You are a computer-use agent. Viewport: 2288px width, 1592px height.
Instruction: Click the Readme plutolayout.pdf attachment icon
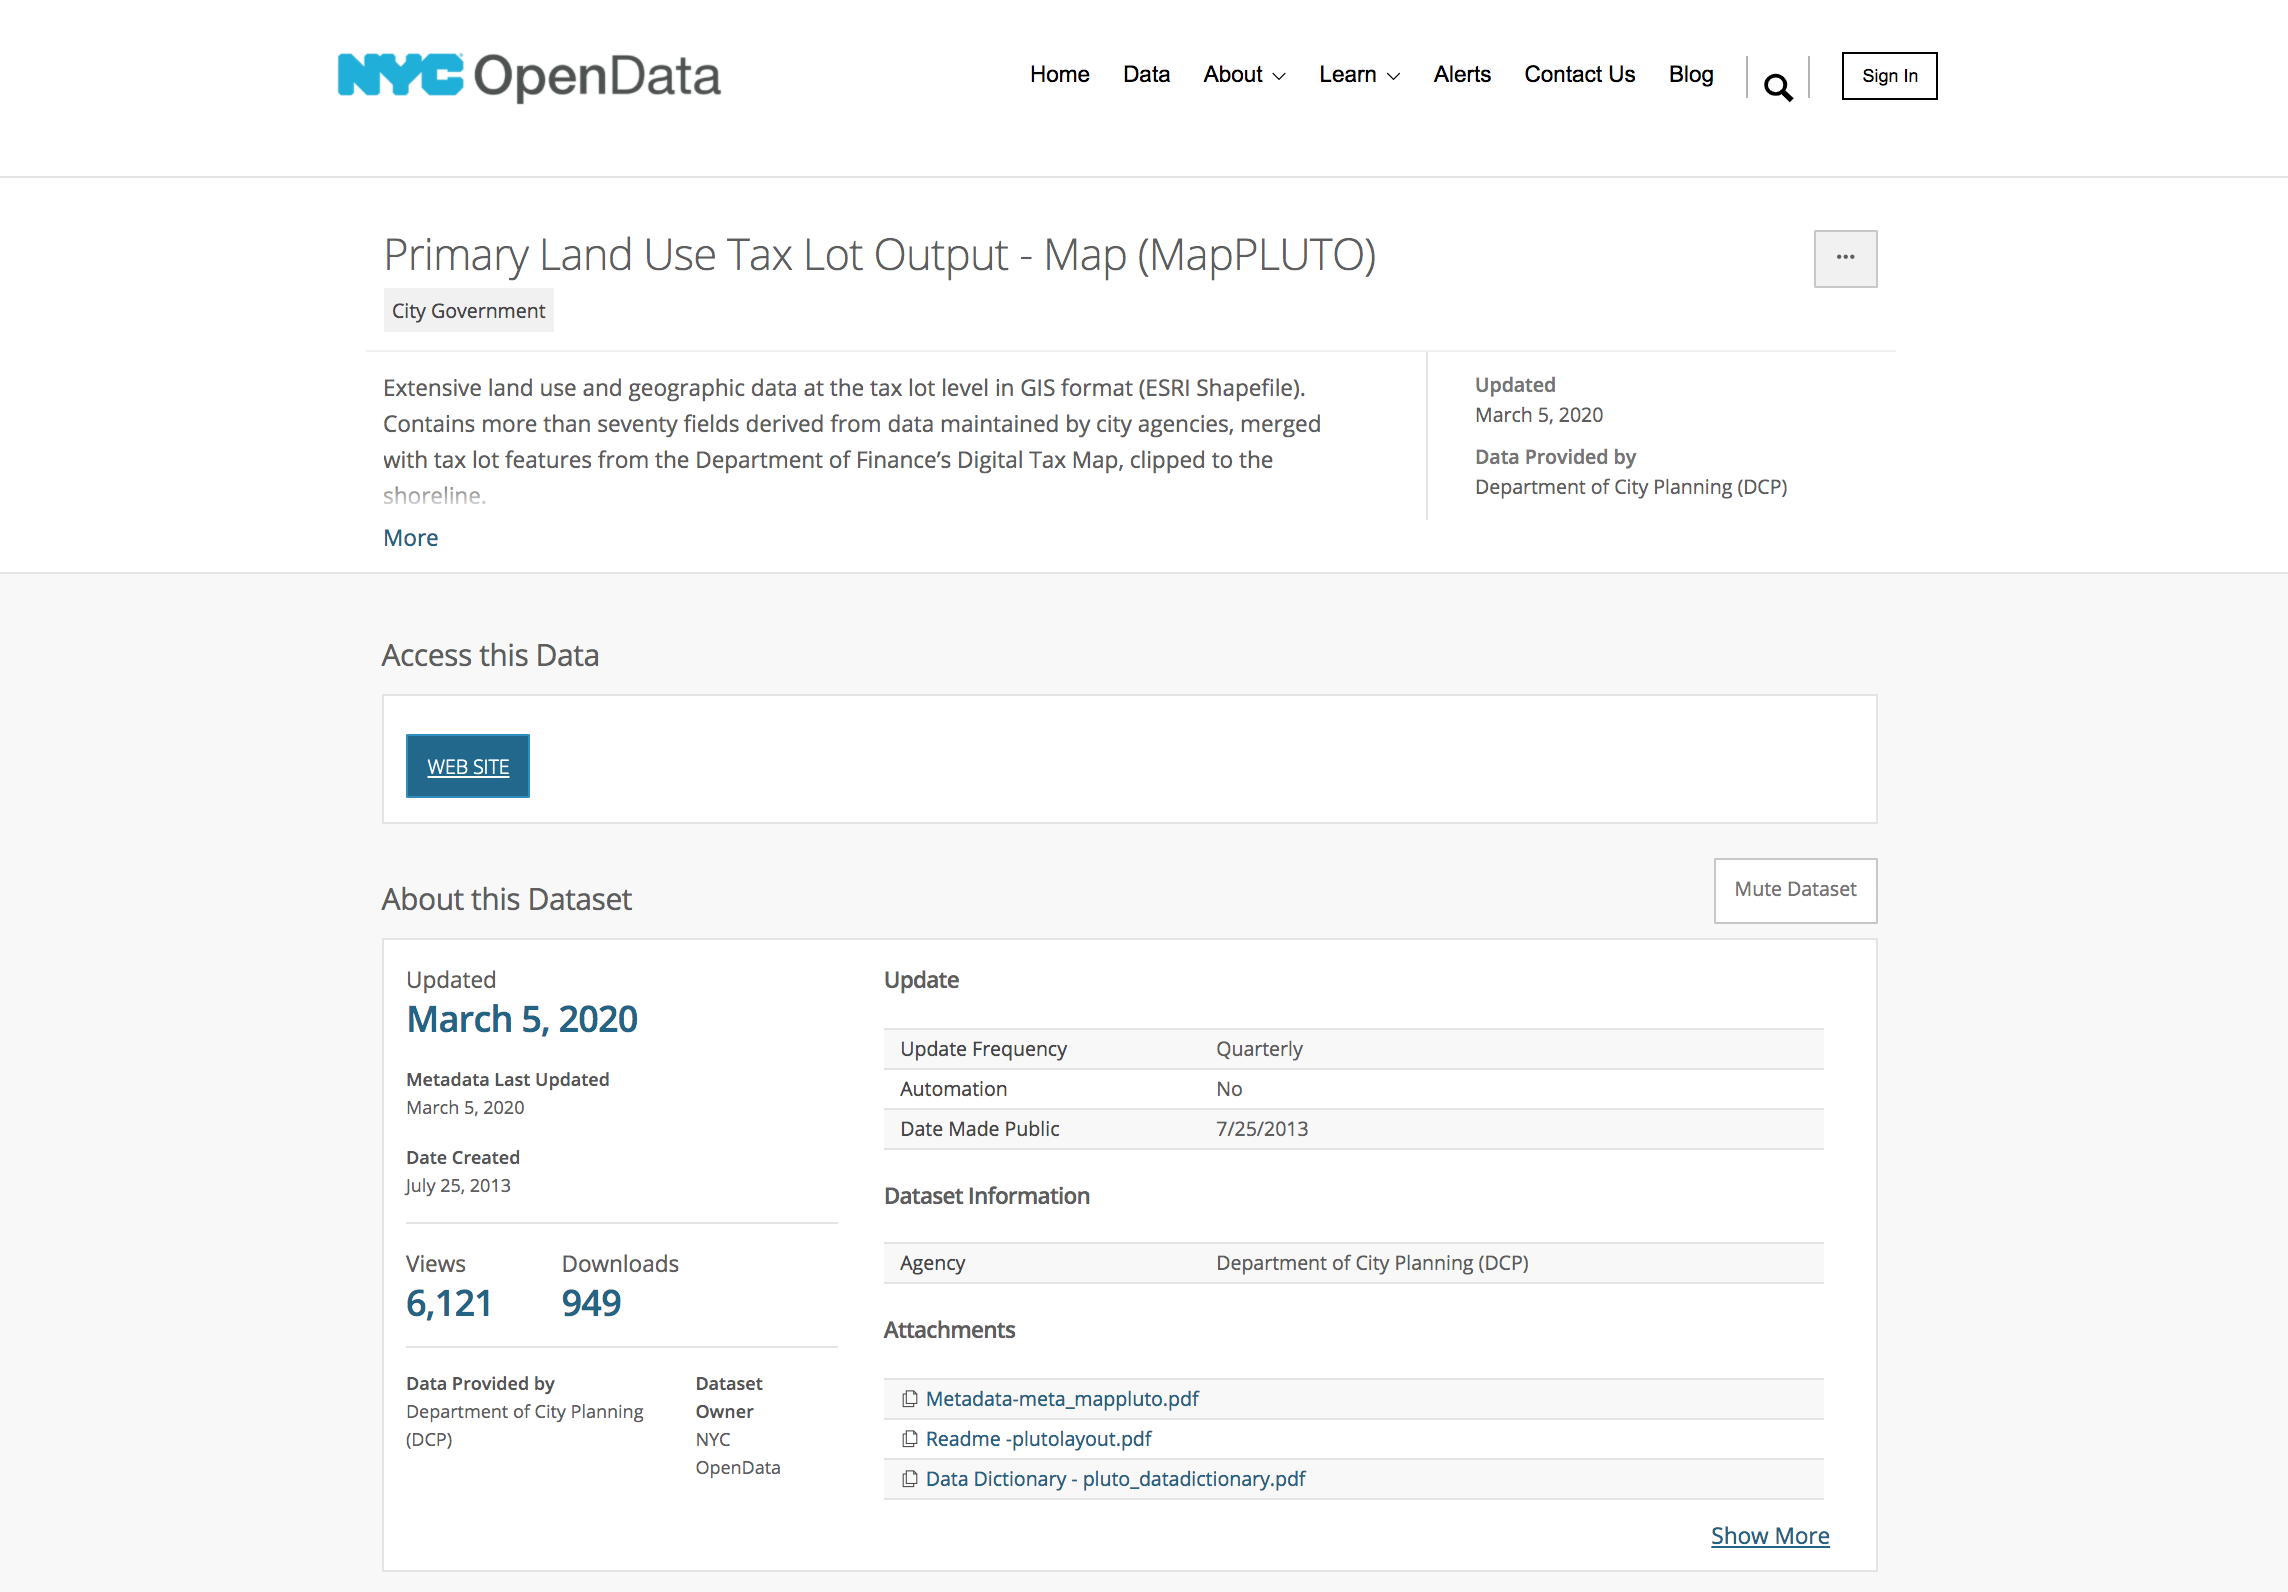(910, 1439)
